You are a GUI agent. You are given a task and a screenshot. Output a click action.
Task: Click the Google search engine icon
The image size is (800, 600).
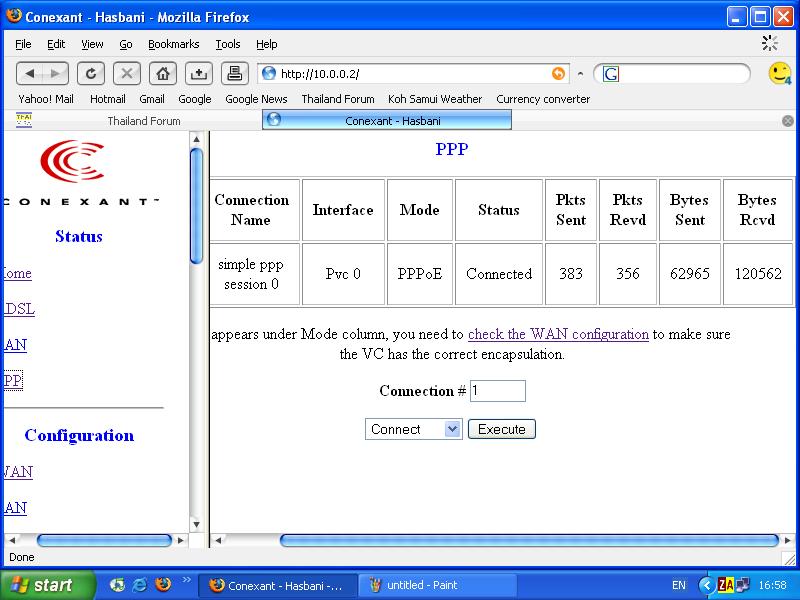(610, 74)
